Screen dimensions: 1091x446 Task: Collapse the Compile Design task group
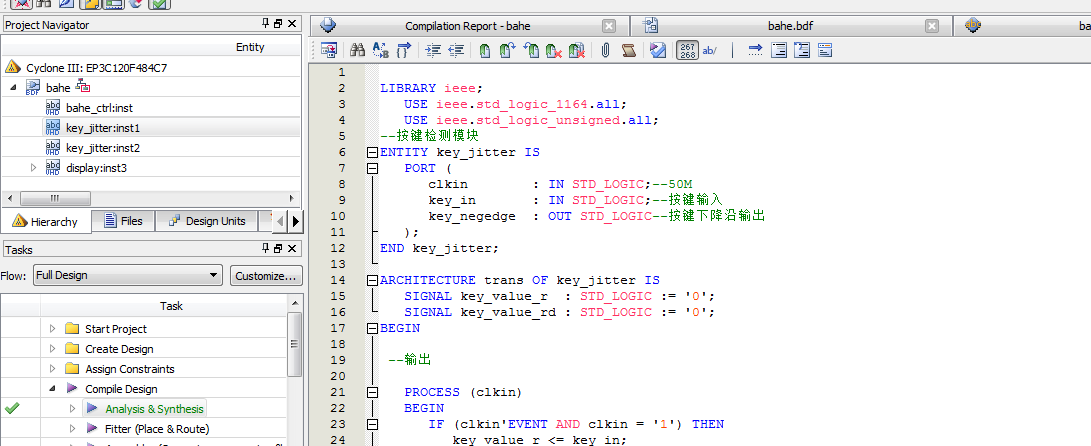(x=53, y=389)
